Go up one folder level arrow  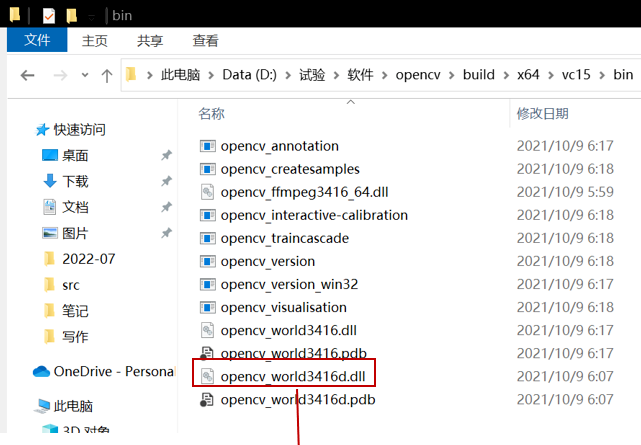coord(107,76)
